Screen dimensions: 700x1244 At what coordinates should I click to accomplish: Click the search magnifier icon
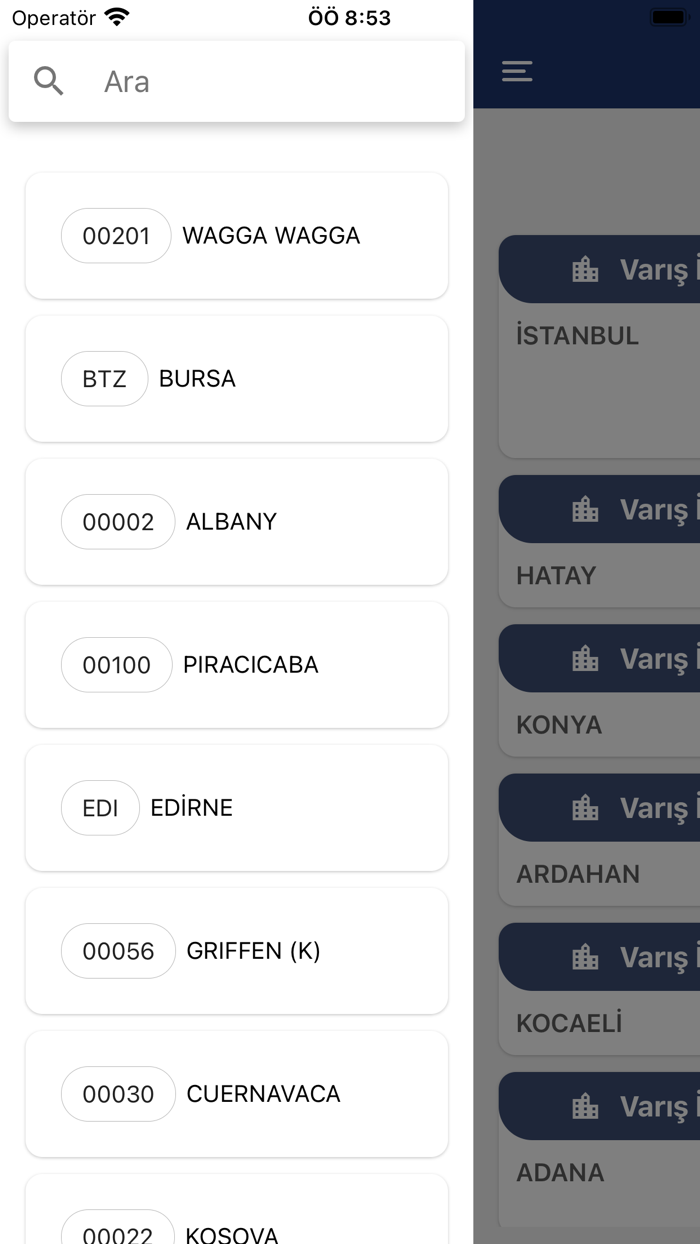click(48, 80)
